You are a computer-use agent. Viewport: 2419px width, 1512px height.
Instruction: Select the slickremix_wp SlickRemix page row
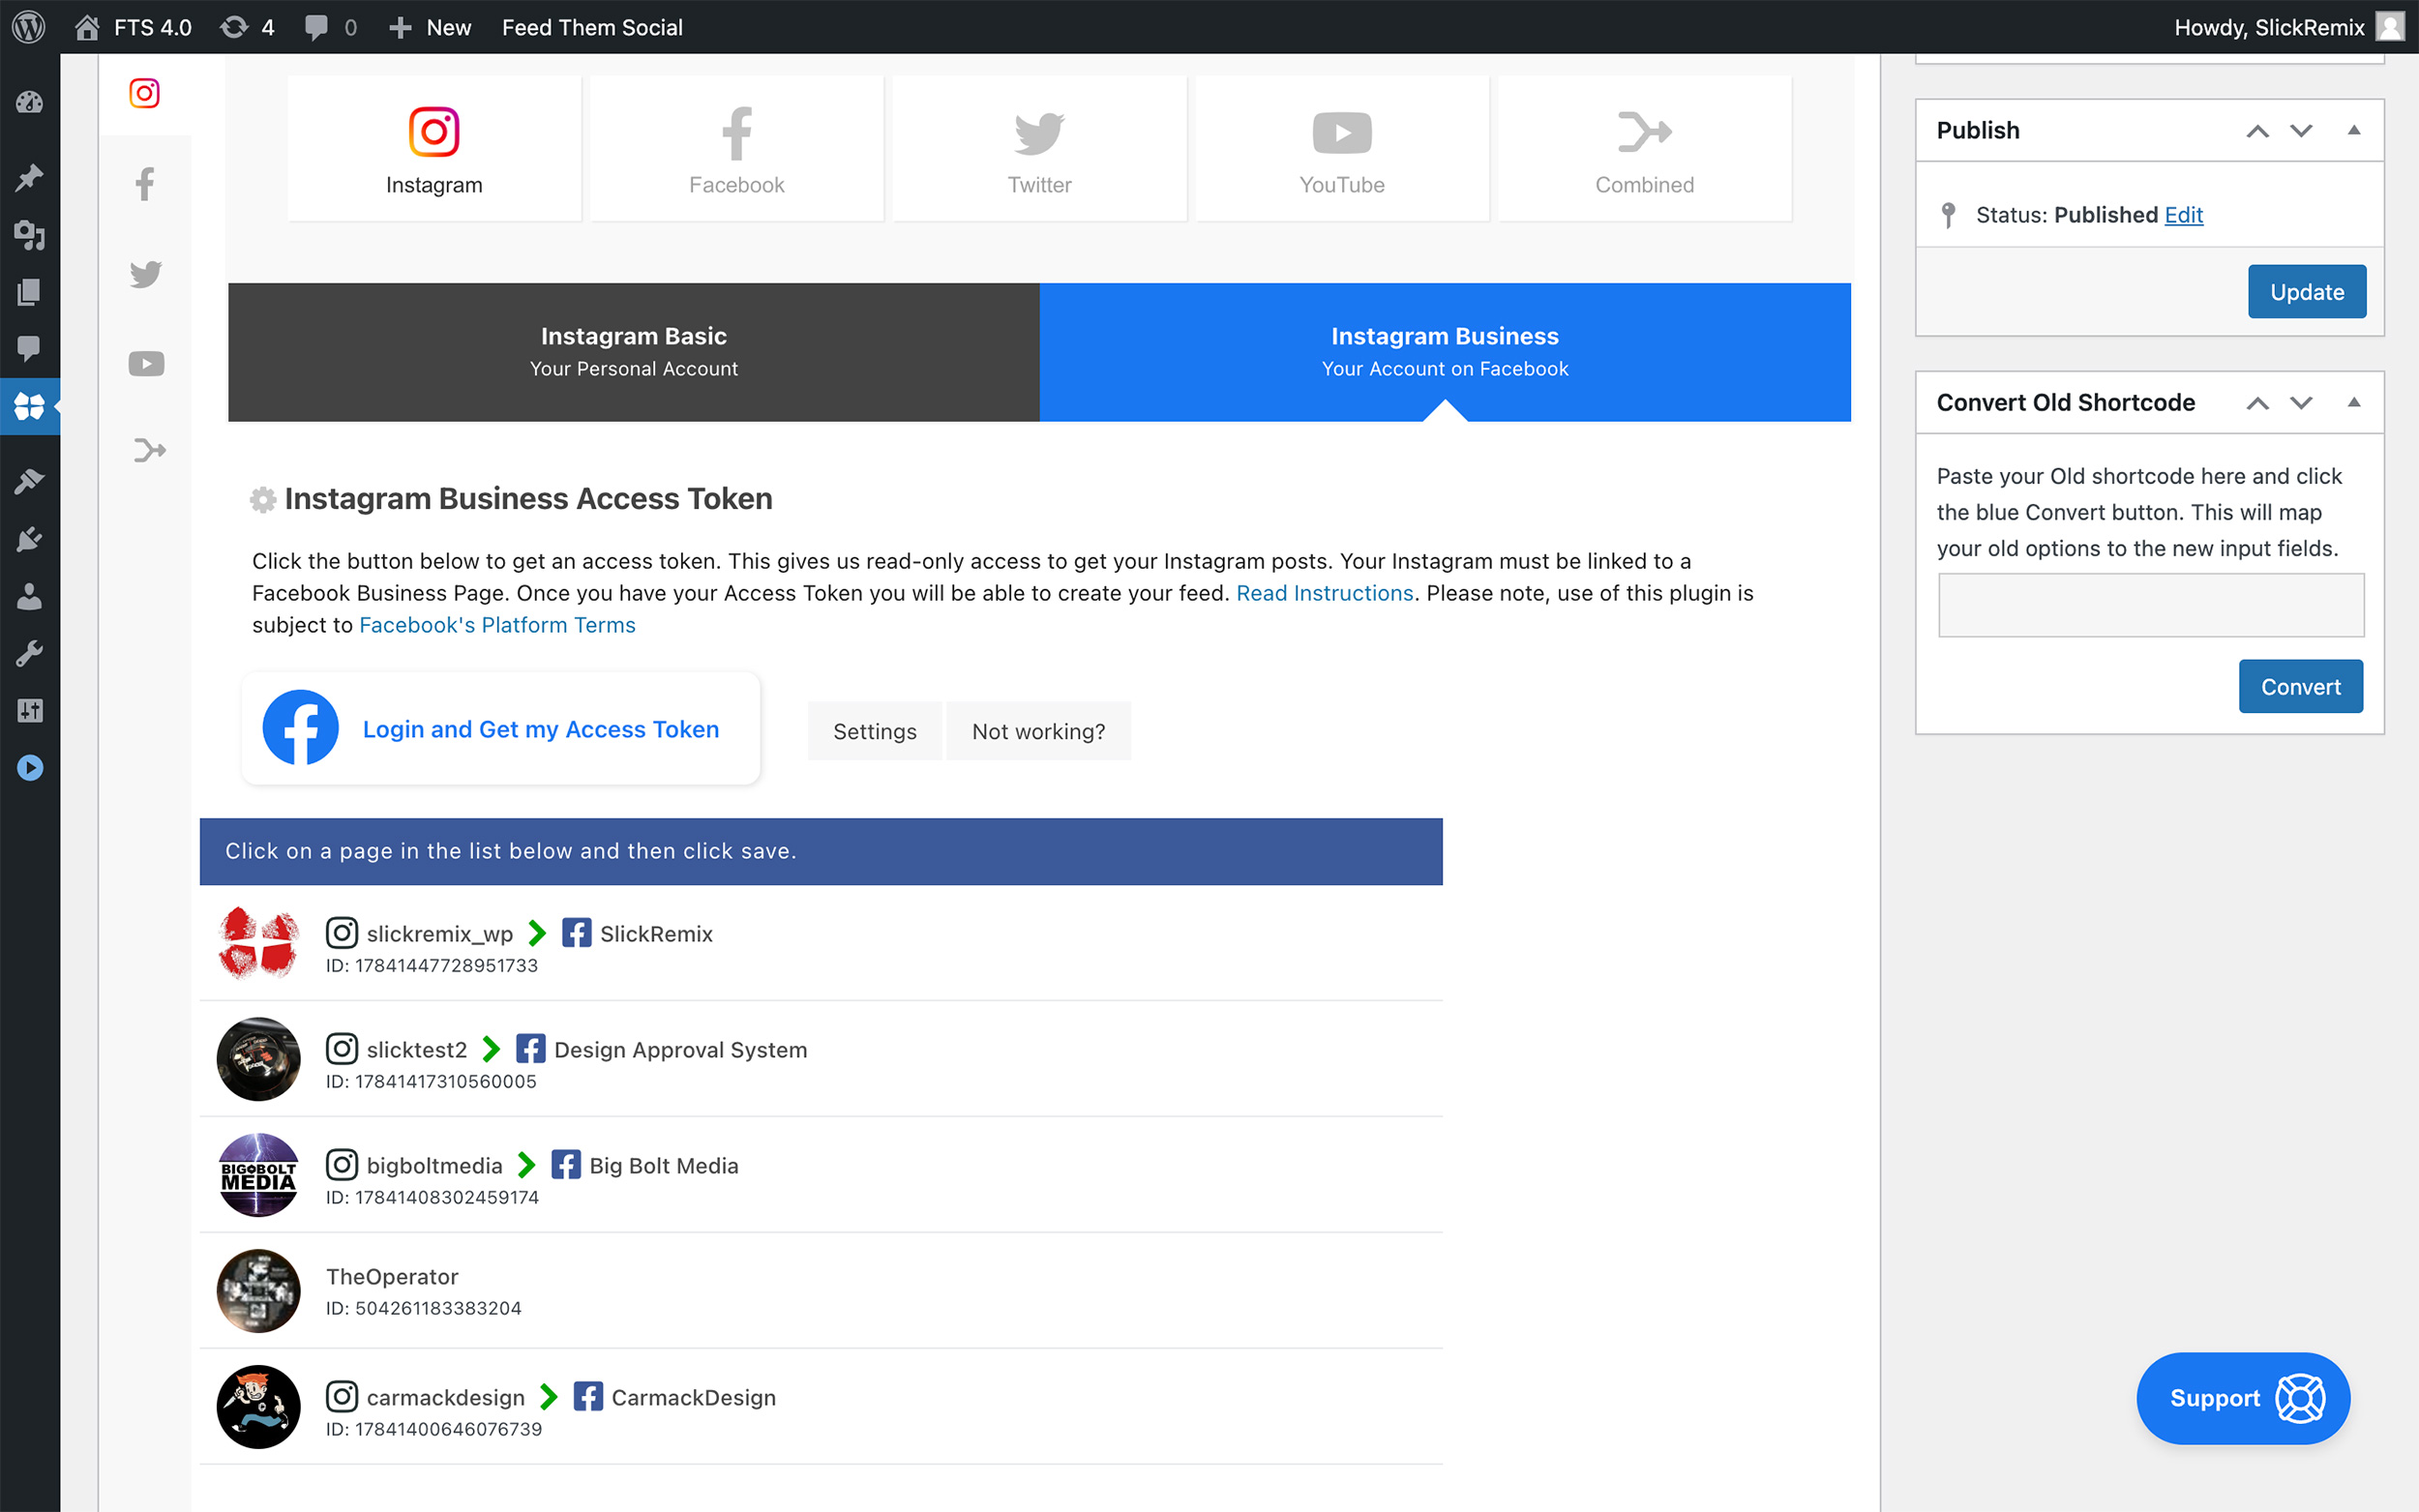click(x=821, y=944)
